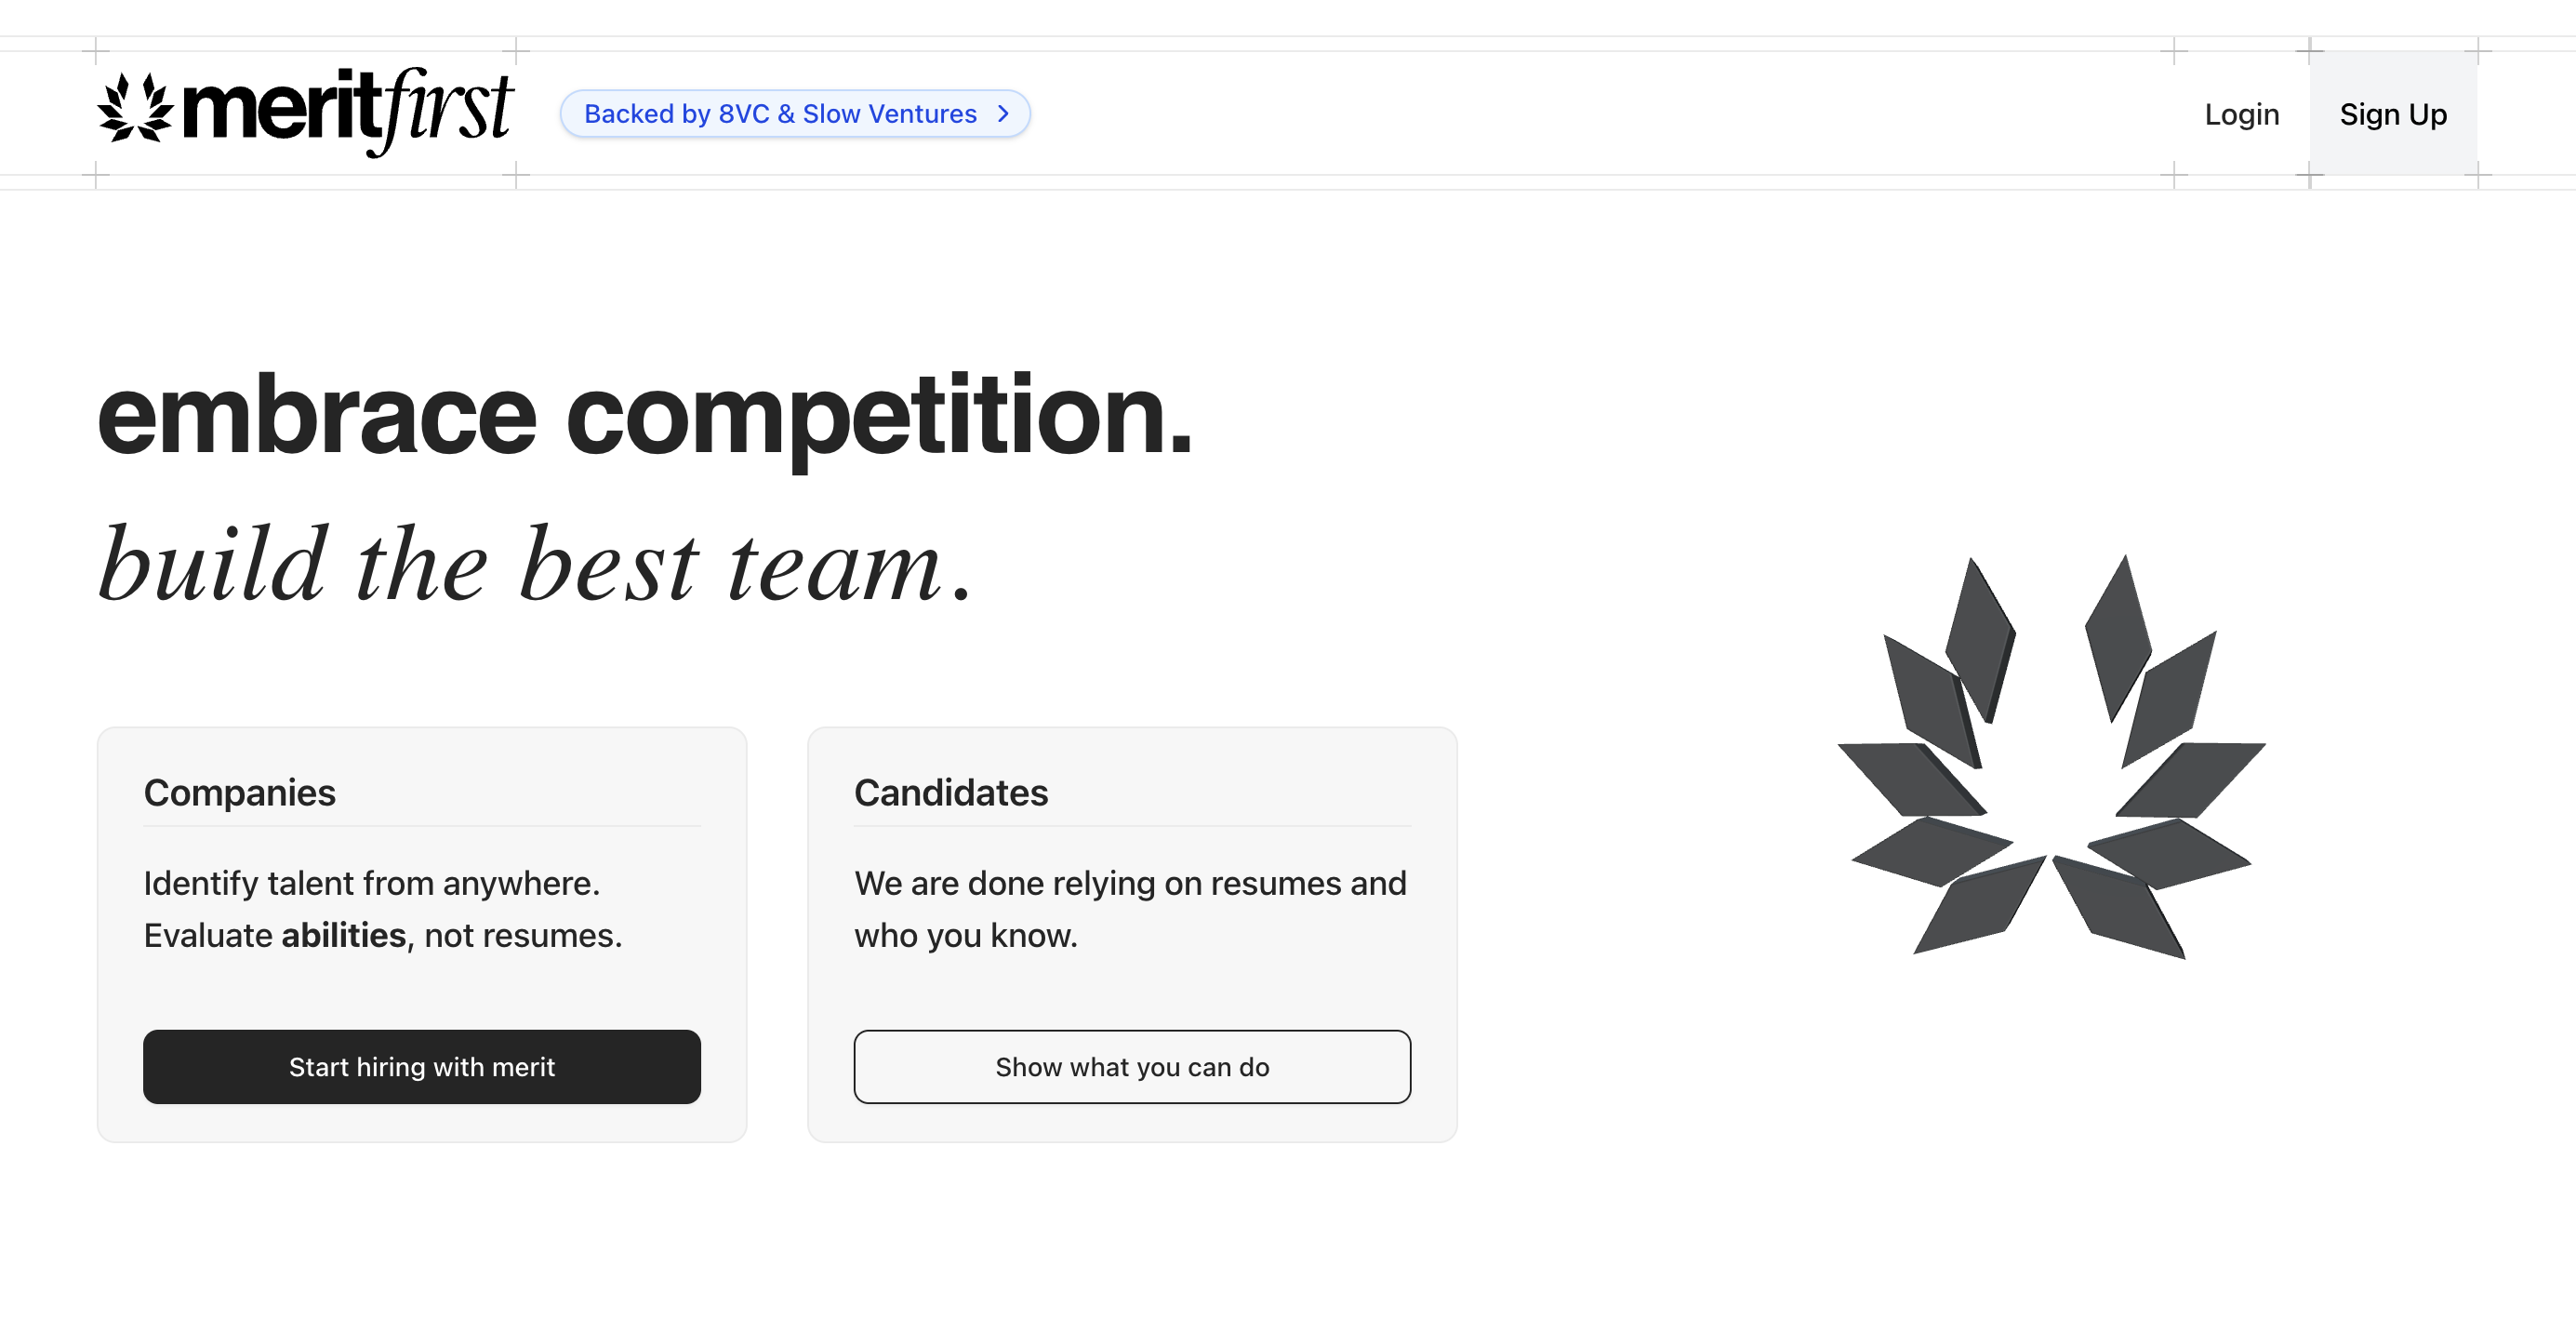
Task: Click "not resumes." in the Companies card
Action: coord(523,935)
